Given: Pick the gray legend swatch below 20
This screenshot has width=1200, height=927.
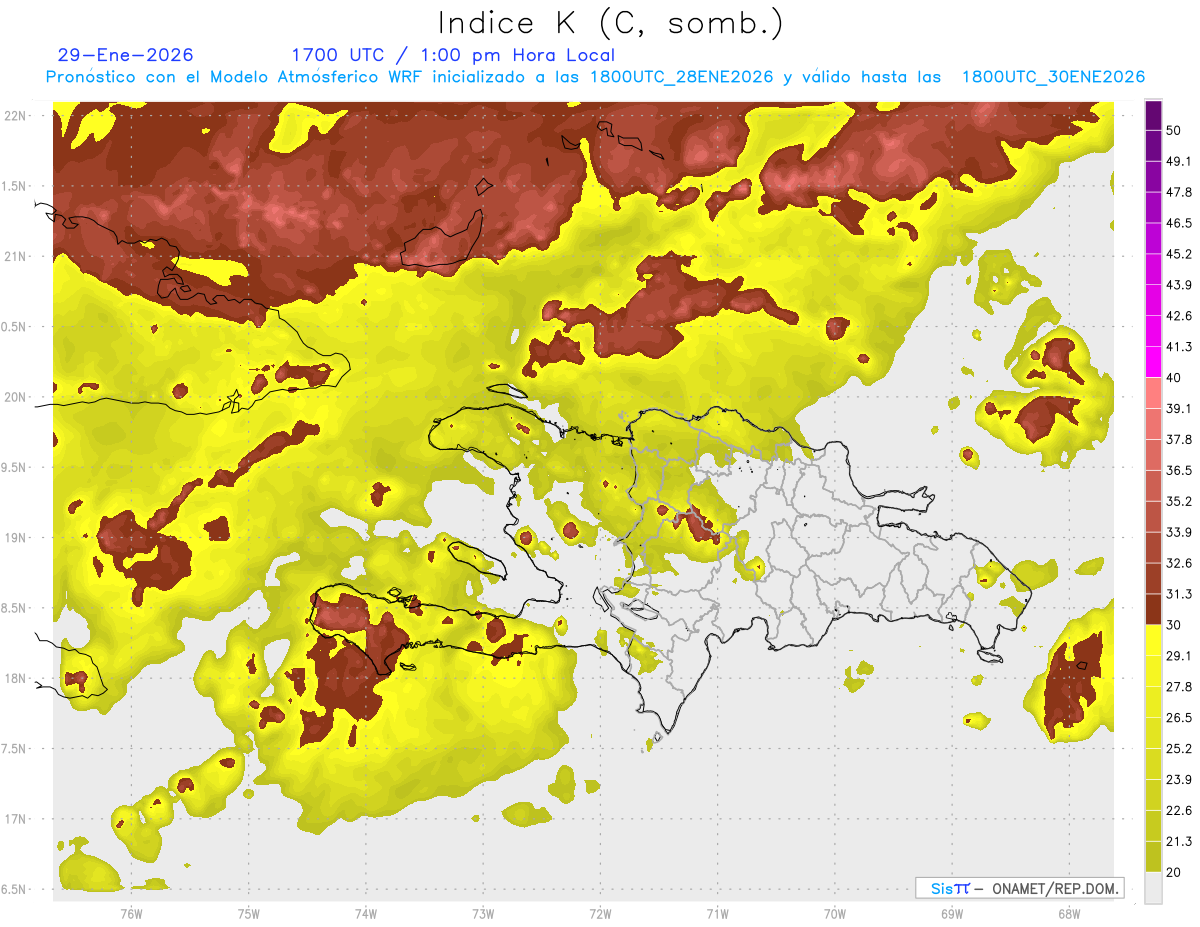Looking at the screenshot, I should click(1153, 888).
